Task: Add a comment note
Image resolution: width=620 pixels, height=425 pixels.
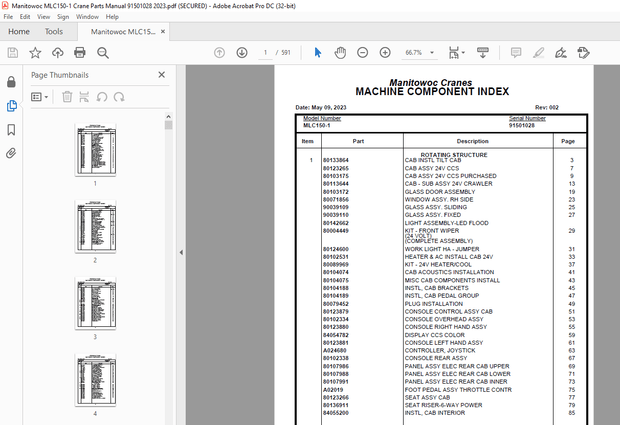Action: tap(516, 53)
